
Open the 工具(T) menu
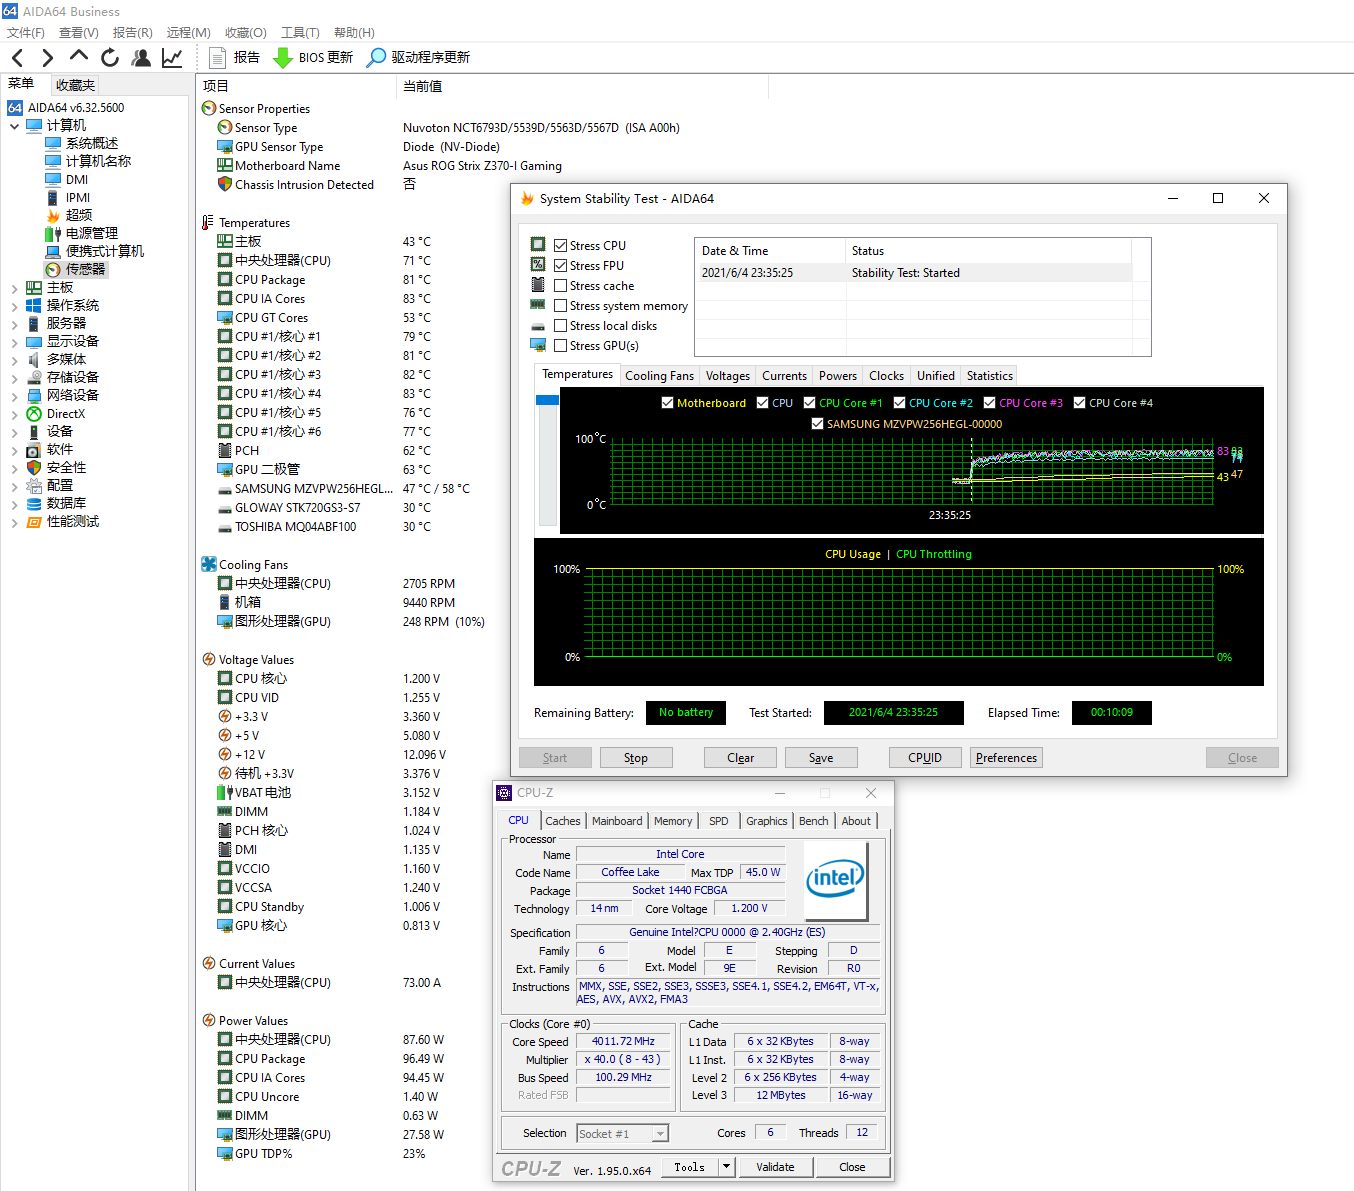300,33
